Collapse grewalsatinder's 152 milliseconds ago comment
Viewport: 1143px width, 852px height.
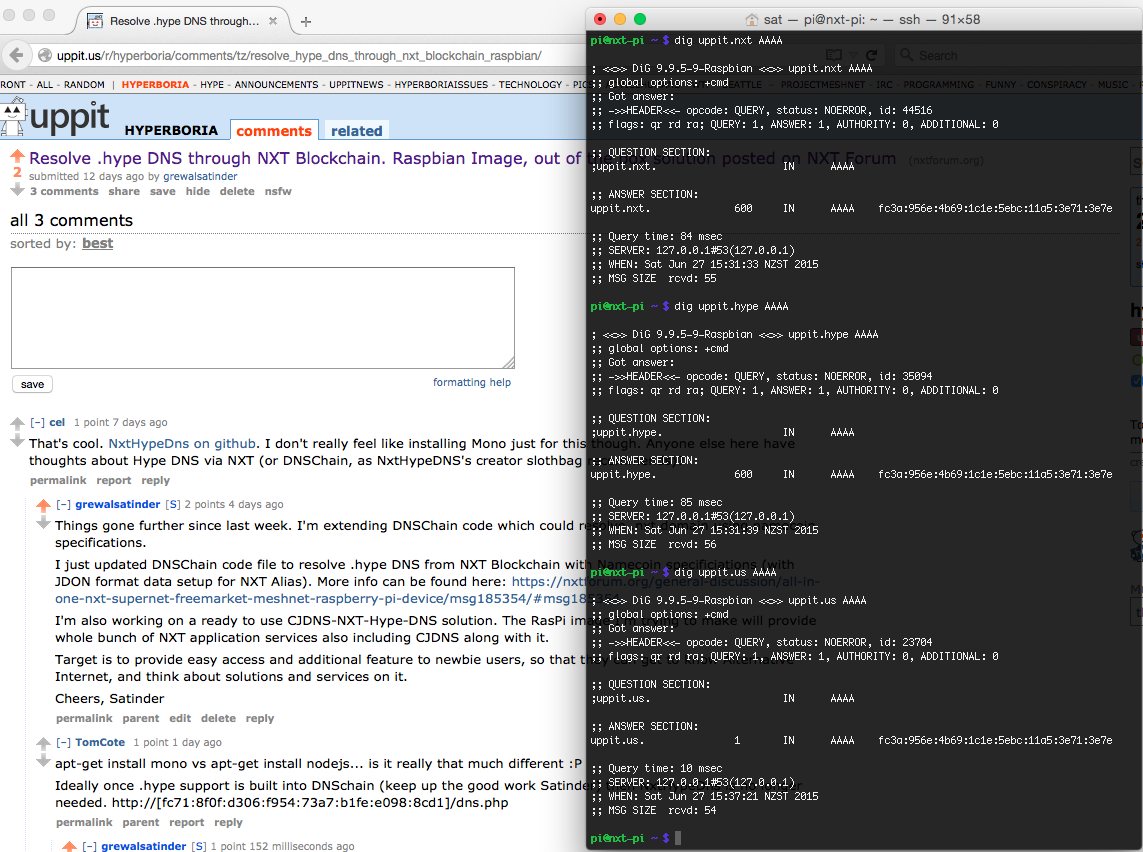tap(90, 846)
